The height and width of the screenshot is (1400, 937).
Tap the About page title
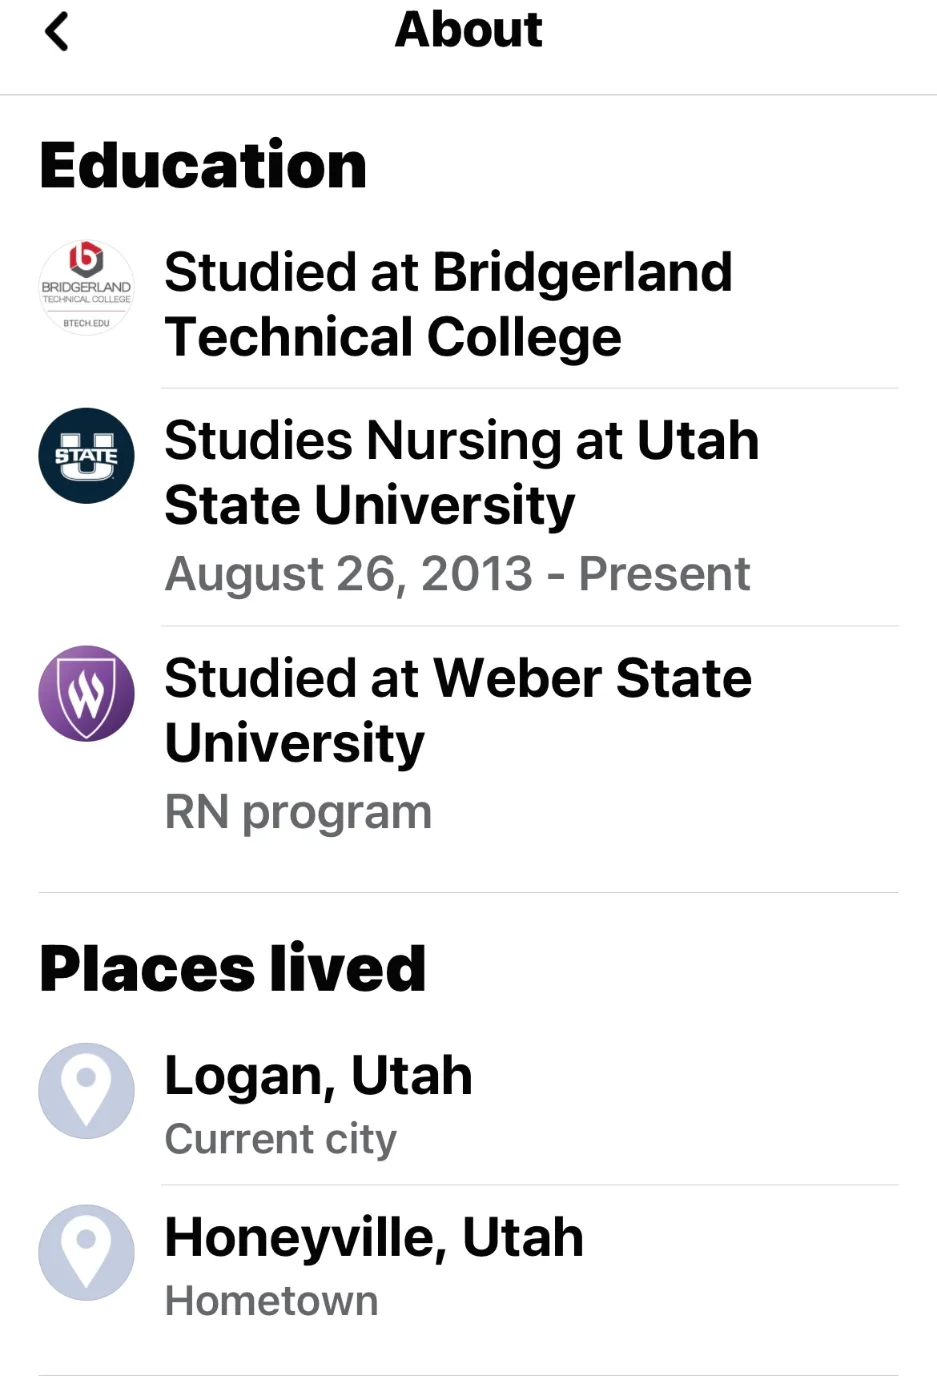pyautogui.click(x=468, y=30)
